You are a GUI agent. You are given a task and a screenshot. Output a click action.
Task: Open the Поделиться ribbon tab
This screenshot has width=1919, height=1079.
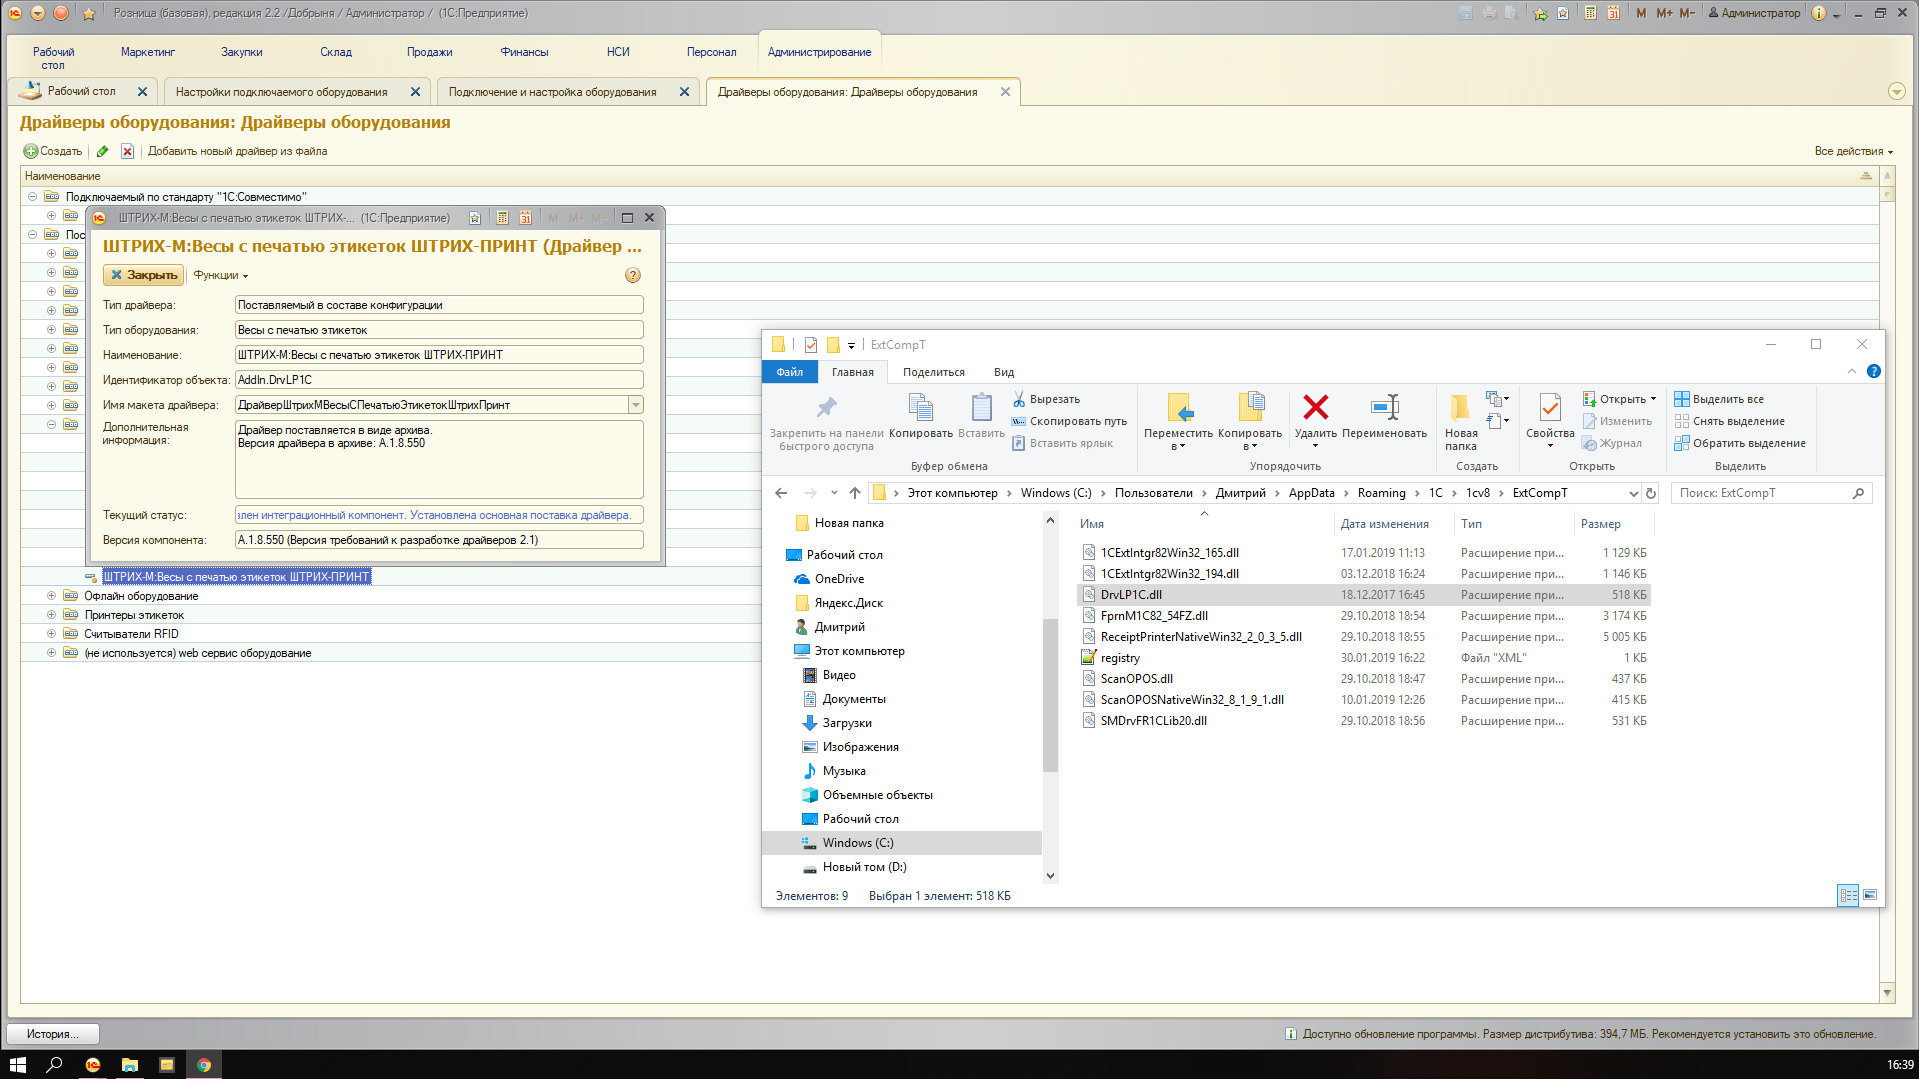[934, 372]
